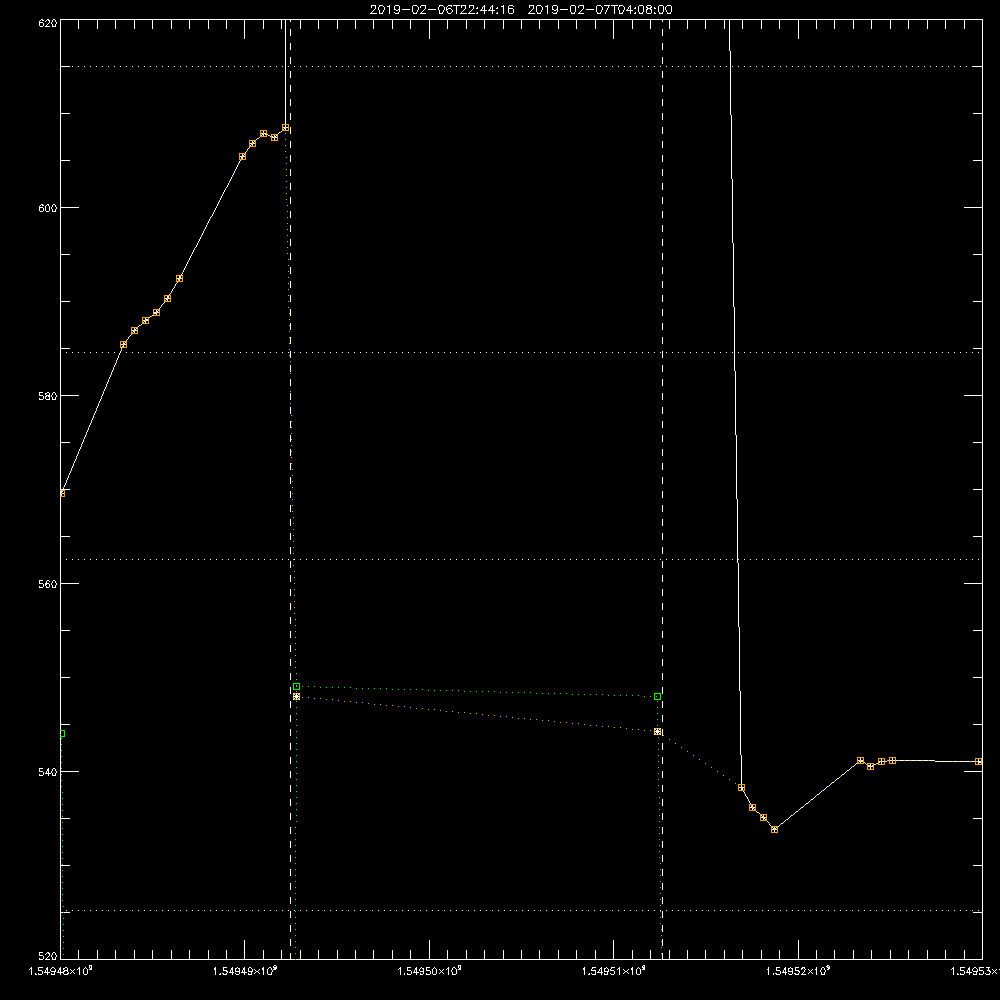Screen dimensions: 1000x1000
Task: Click the 620 y-axis label
Action: [x=48, y=23]
